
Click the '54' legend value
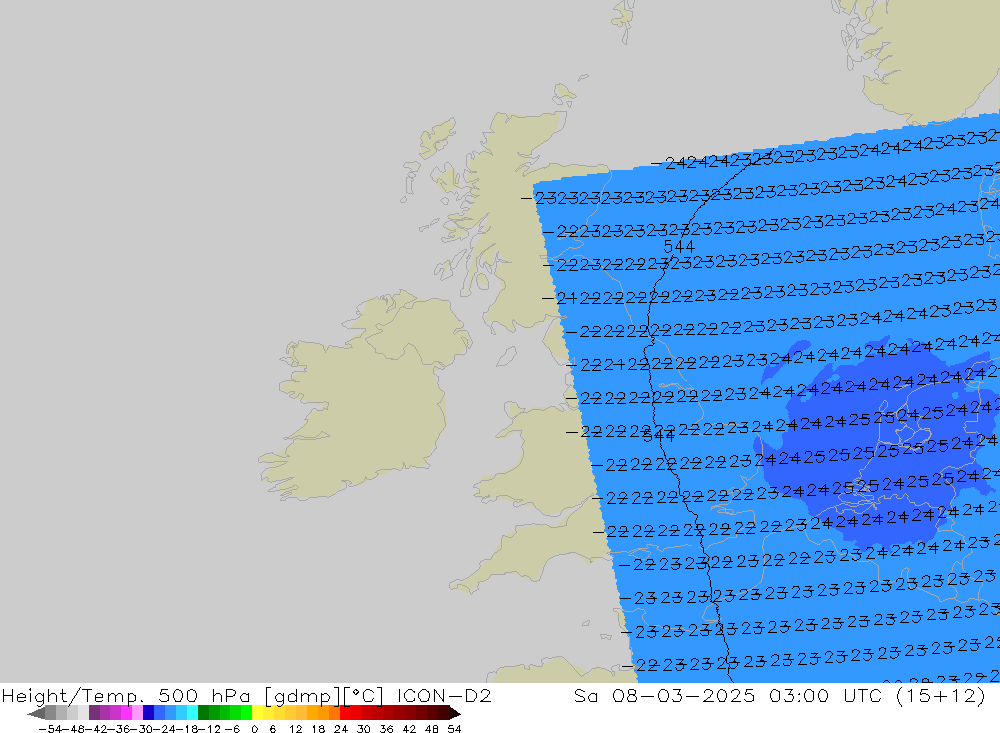pyautogui.click(x=454, y=729)
